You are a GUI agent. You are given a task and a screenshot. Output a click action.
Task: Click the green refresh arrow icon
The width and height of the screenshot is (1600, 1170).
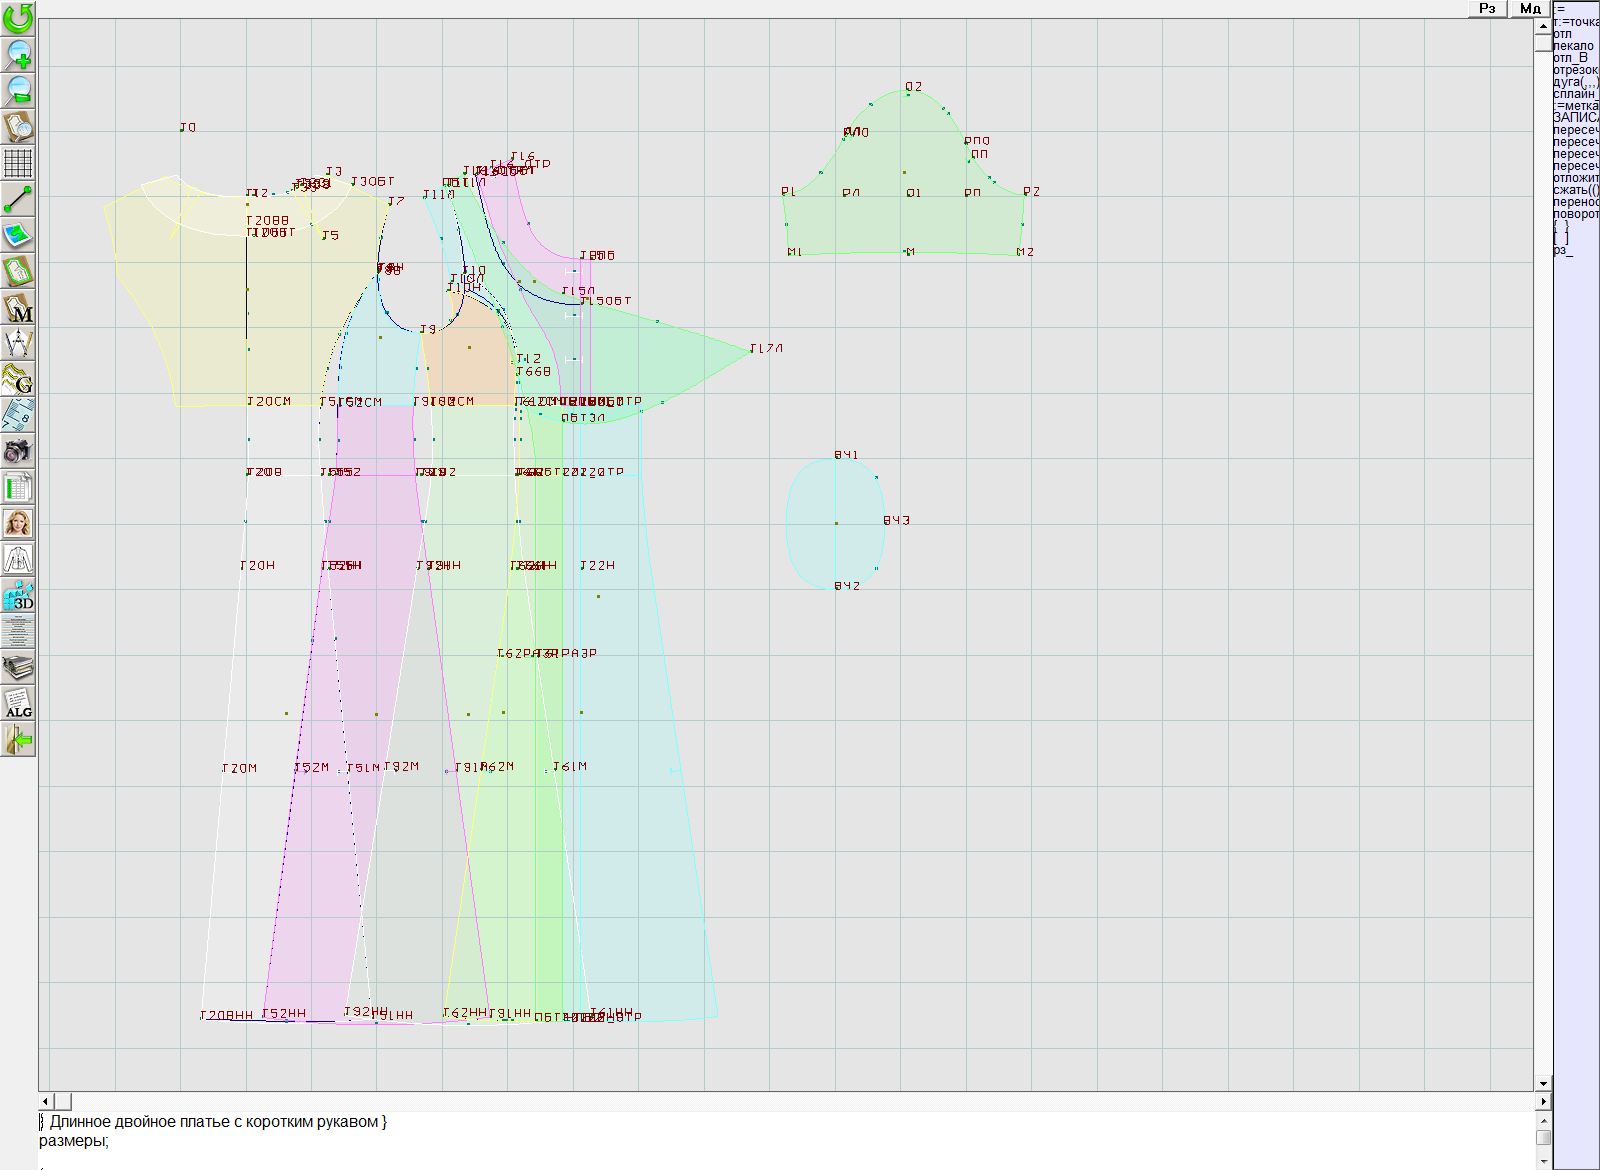tap(18, 17)
